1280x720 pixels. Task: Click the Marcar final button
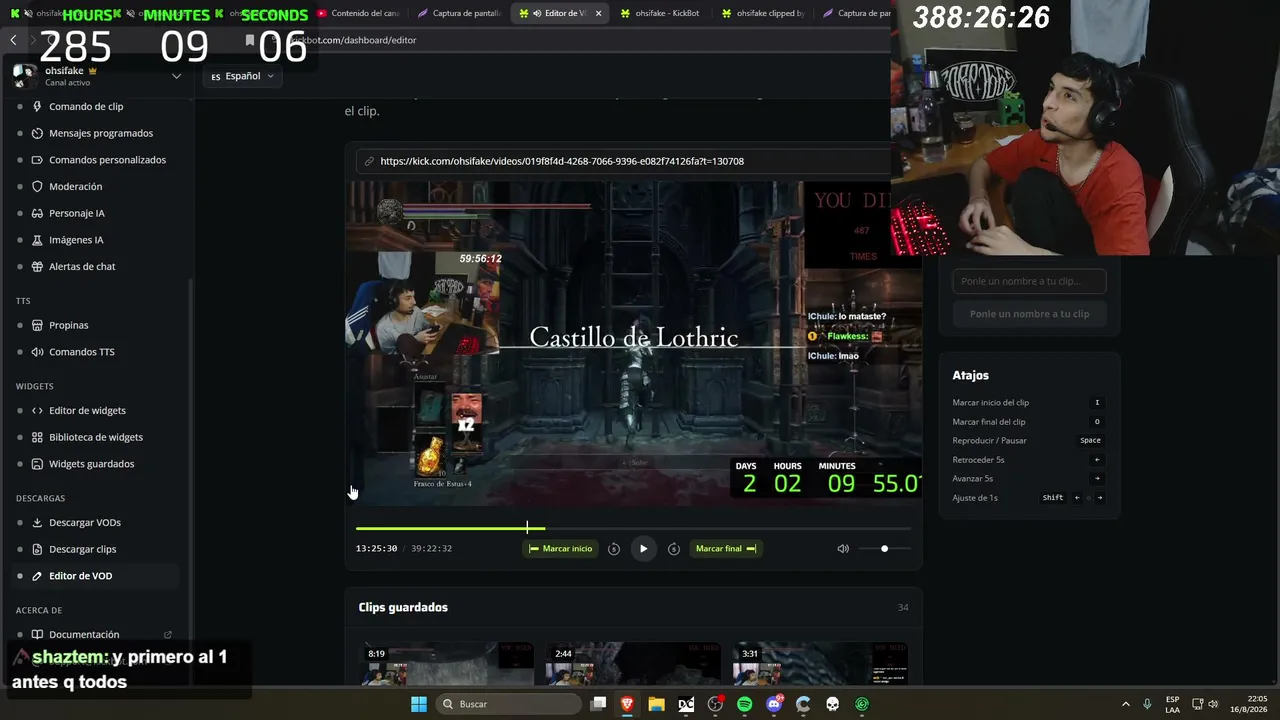point(726,548)
